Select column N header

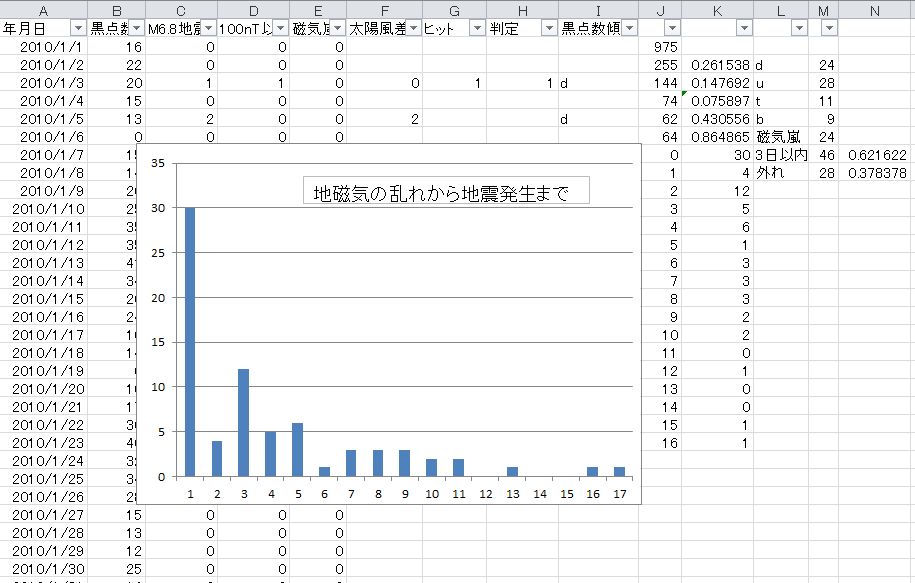(876, 9)
